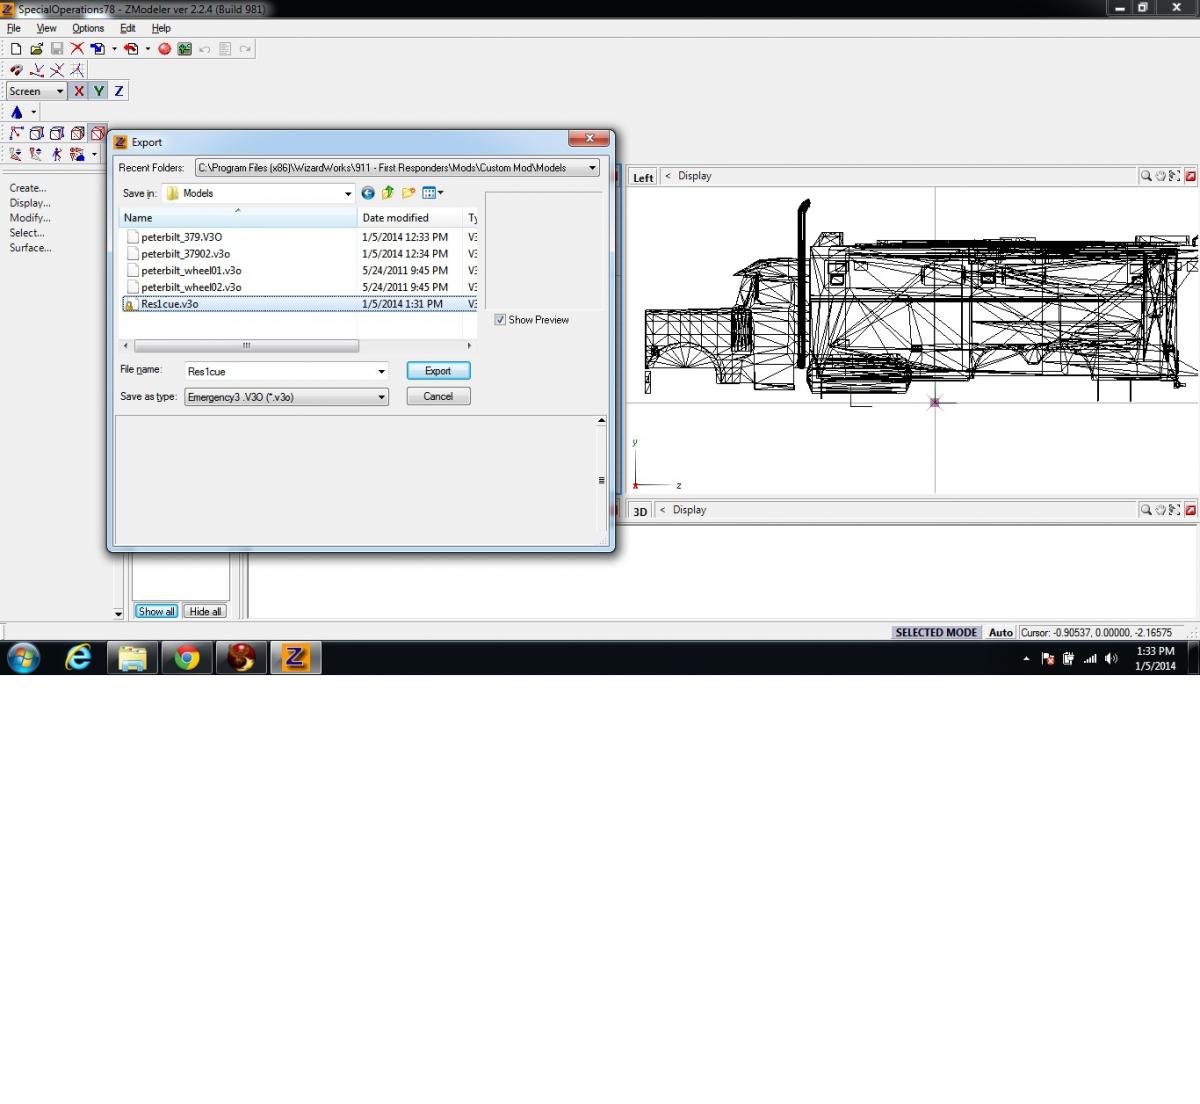Click the blue Import icon in toolbar
1200x1104 pixels.
point(98,49)
